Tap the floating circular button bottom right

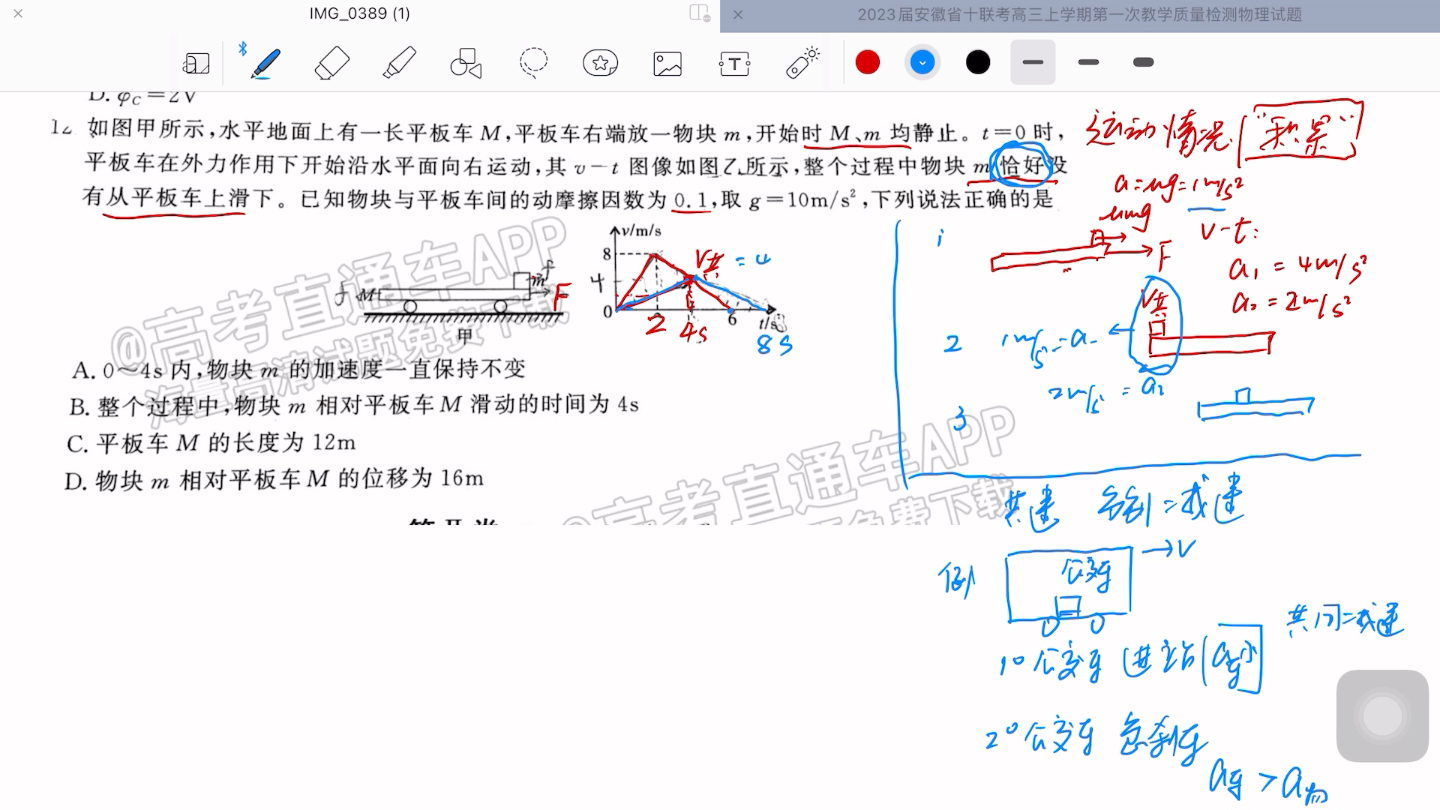pos(1382,716)
